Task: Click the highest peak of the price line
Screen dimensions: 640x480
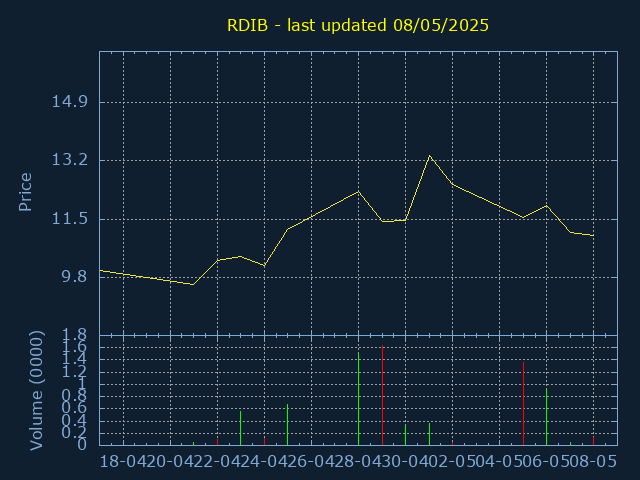Action: 429,156
